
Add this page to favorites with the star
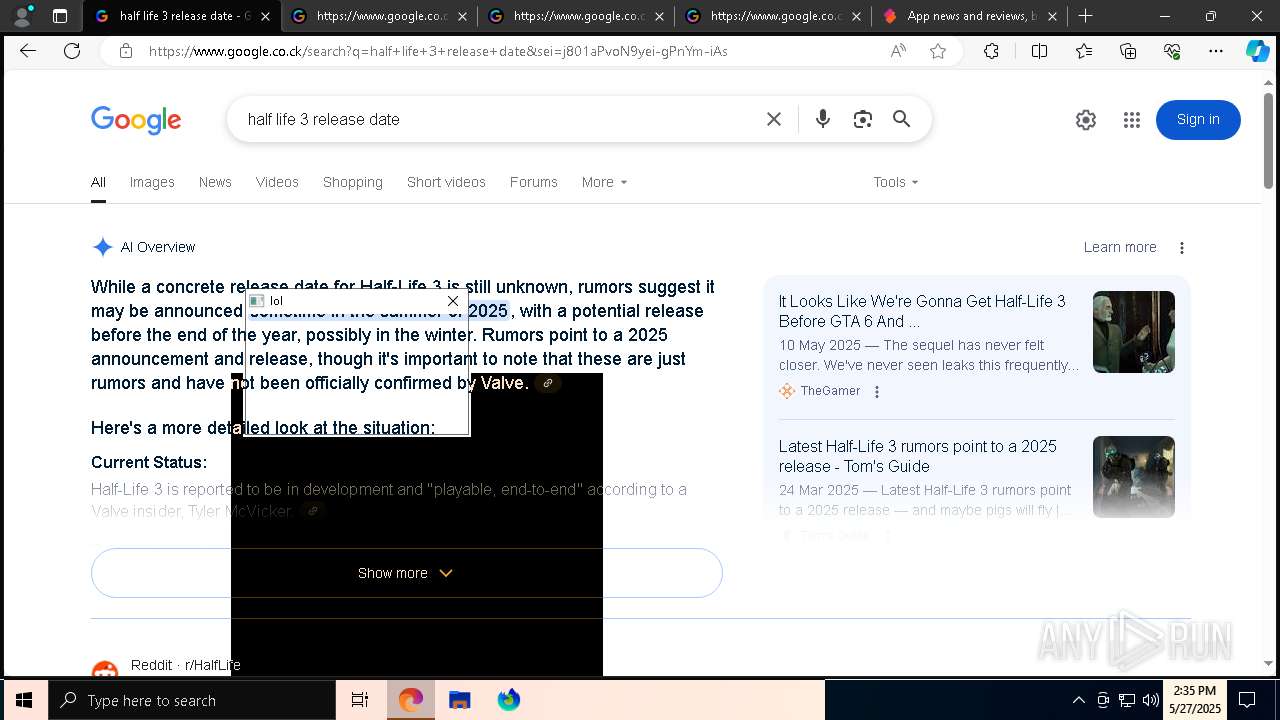[x=938, y=51]
